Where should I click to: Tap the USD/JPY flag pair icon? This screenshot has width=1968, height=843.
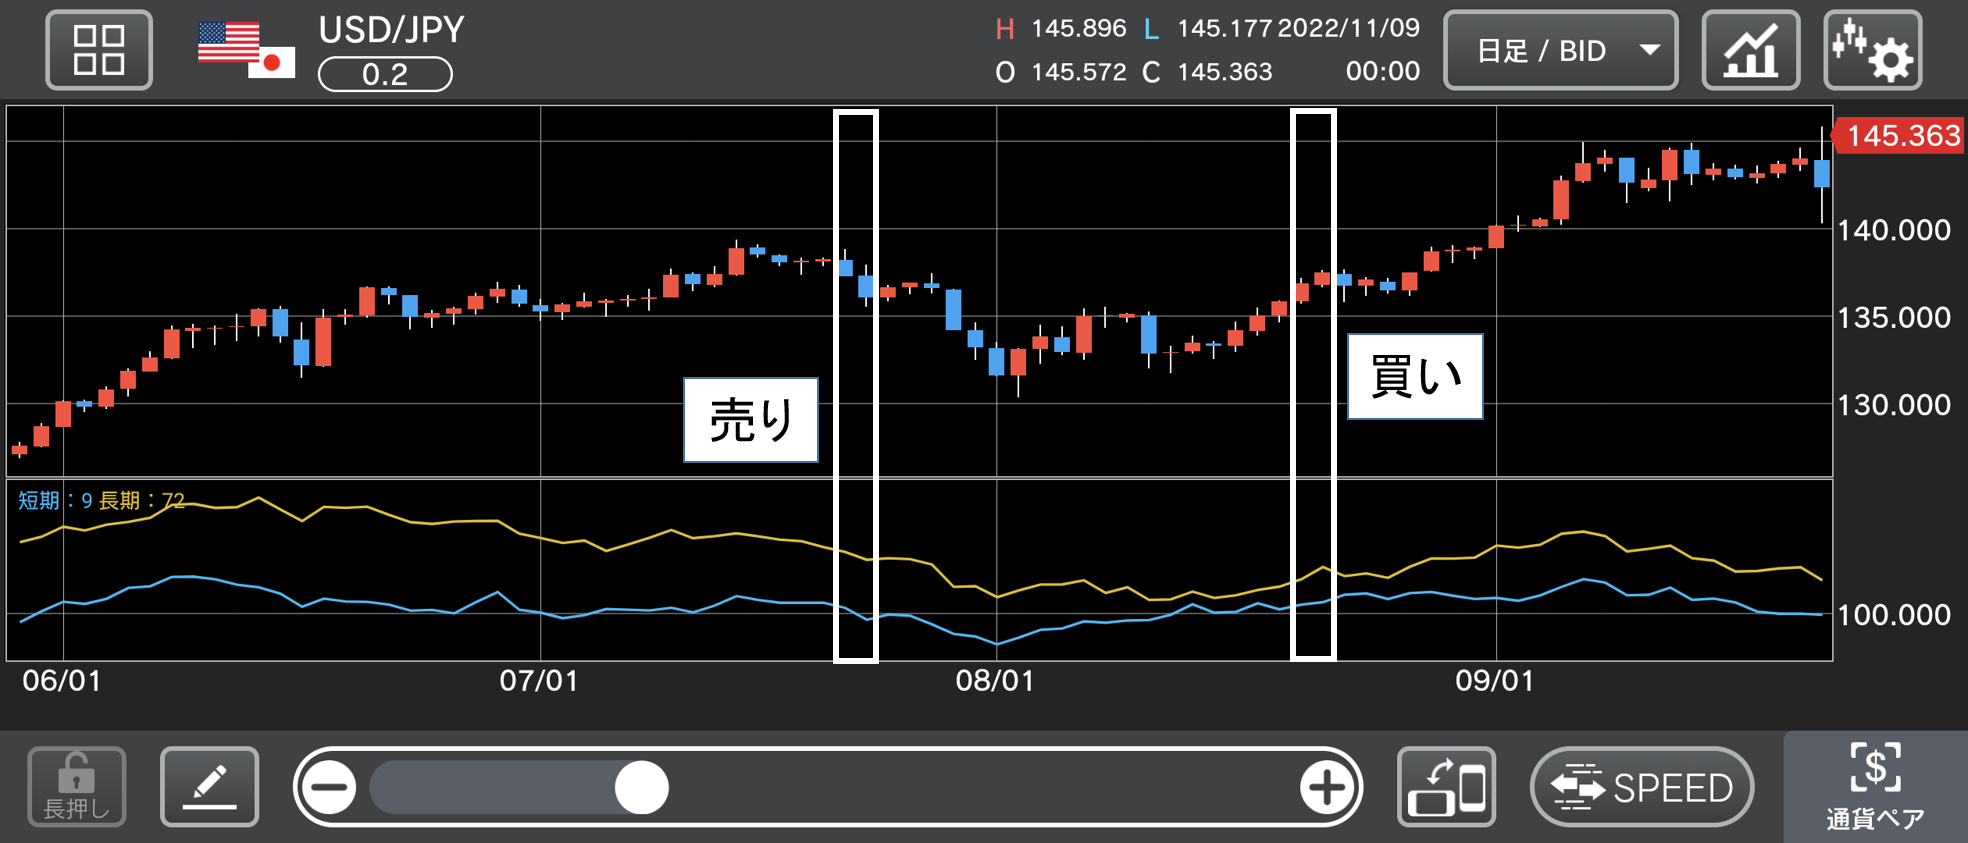pyautogui.click(x=246, y=50)
